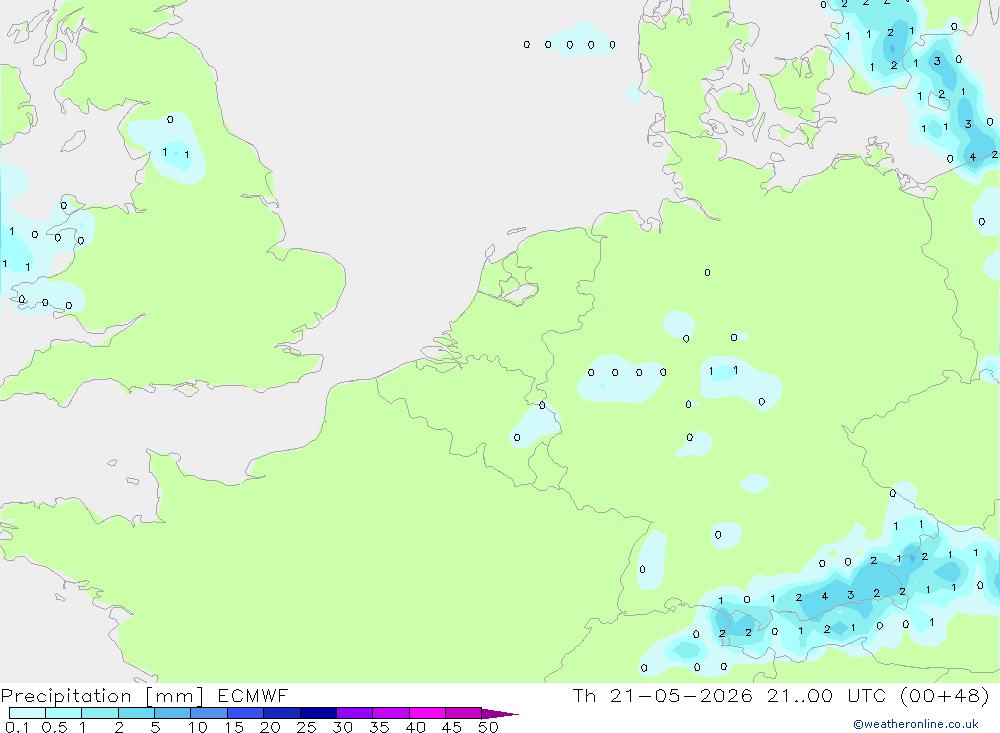1000x733 pixels.
Task: Click the 45–50 mm legend color swatch
Action: click(464, 713)
